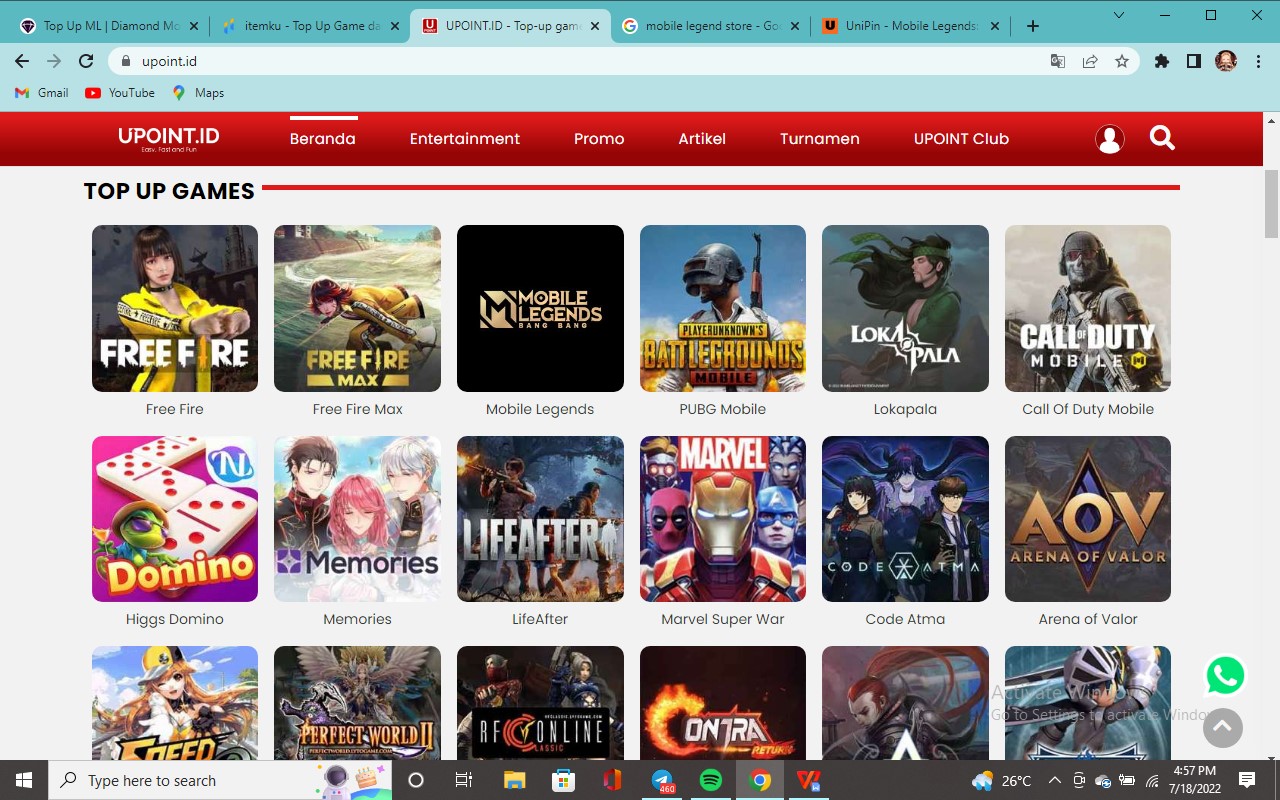
Task: Close the UPOINT.ID browser tab
Action: tap(593, 26)
